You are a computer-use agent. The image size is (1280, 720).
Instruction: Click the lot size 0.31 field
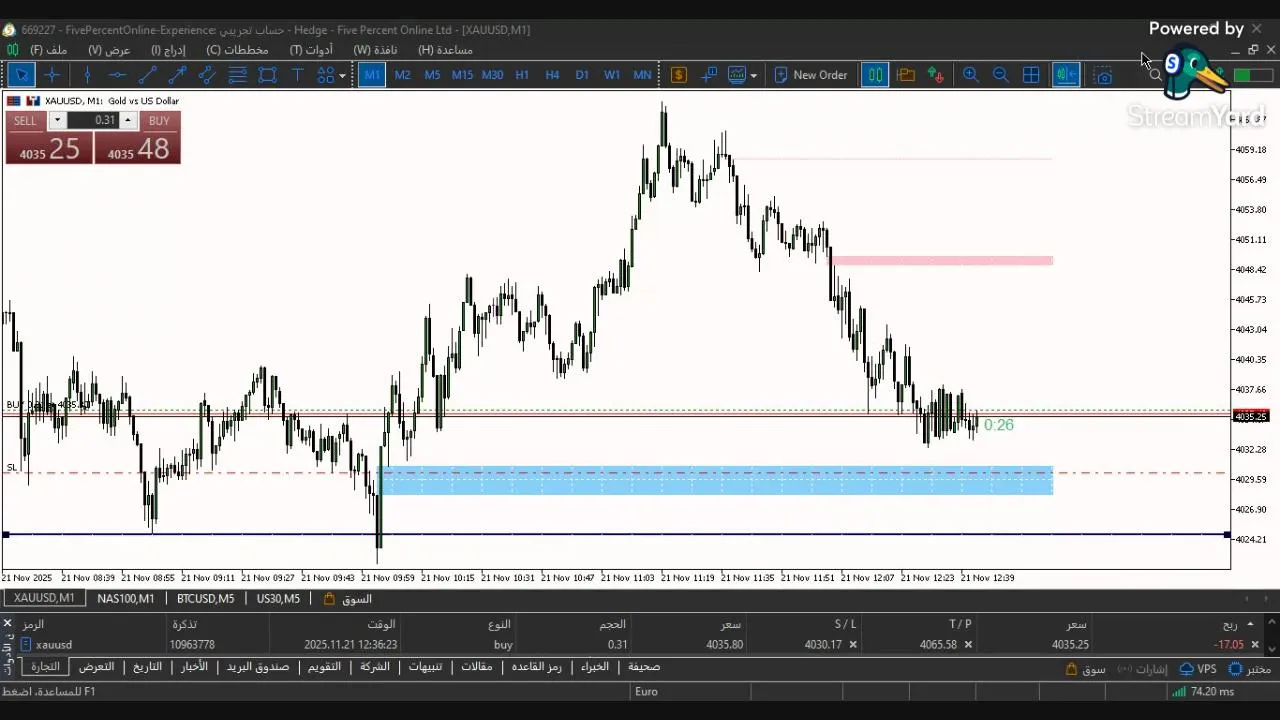(x=94, y=120)
